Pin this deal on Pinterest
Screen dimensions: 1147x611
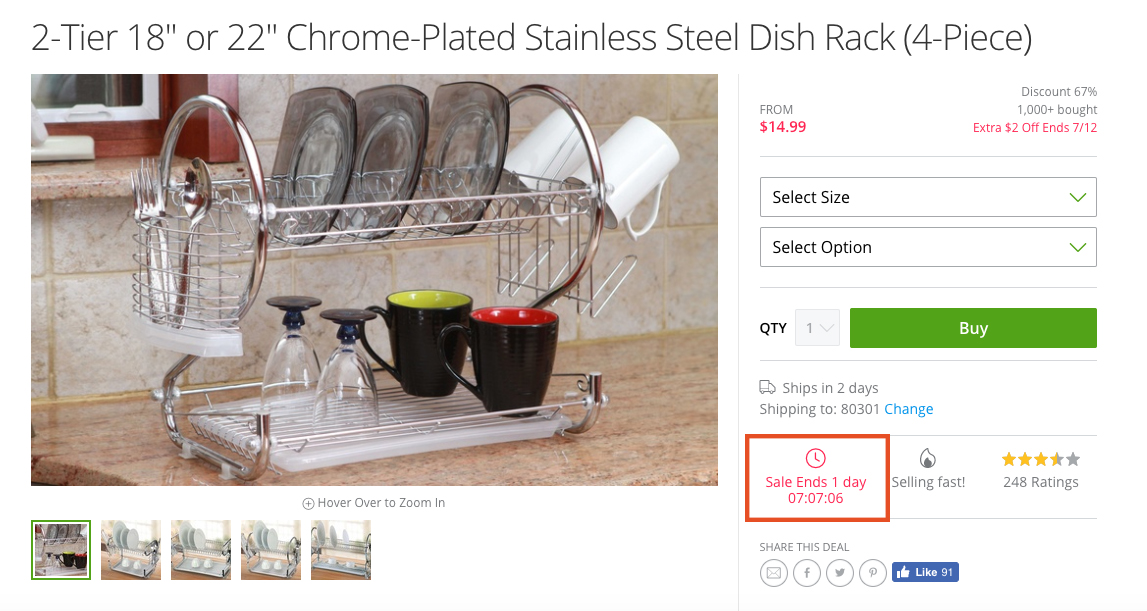tap(872, 573)
